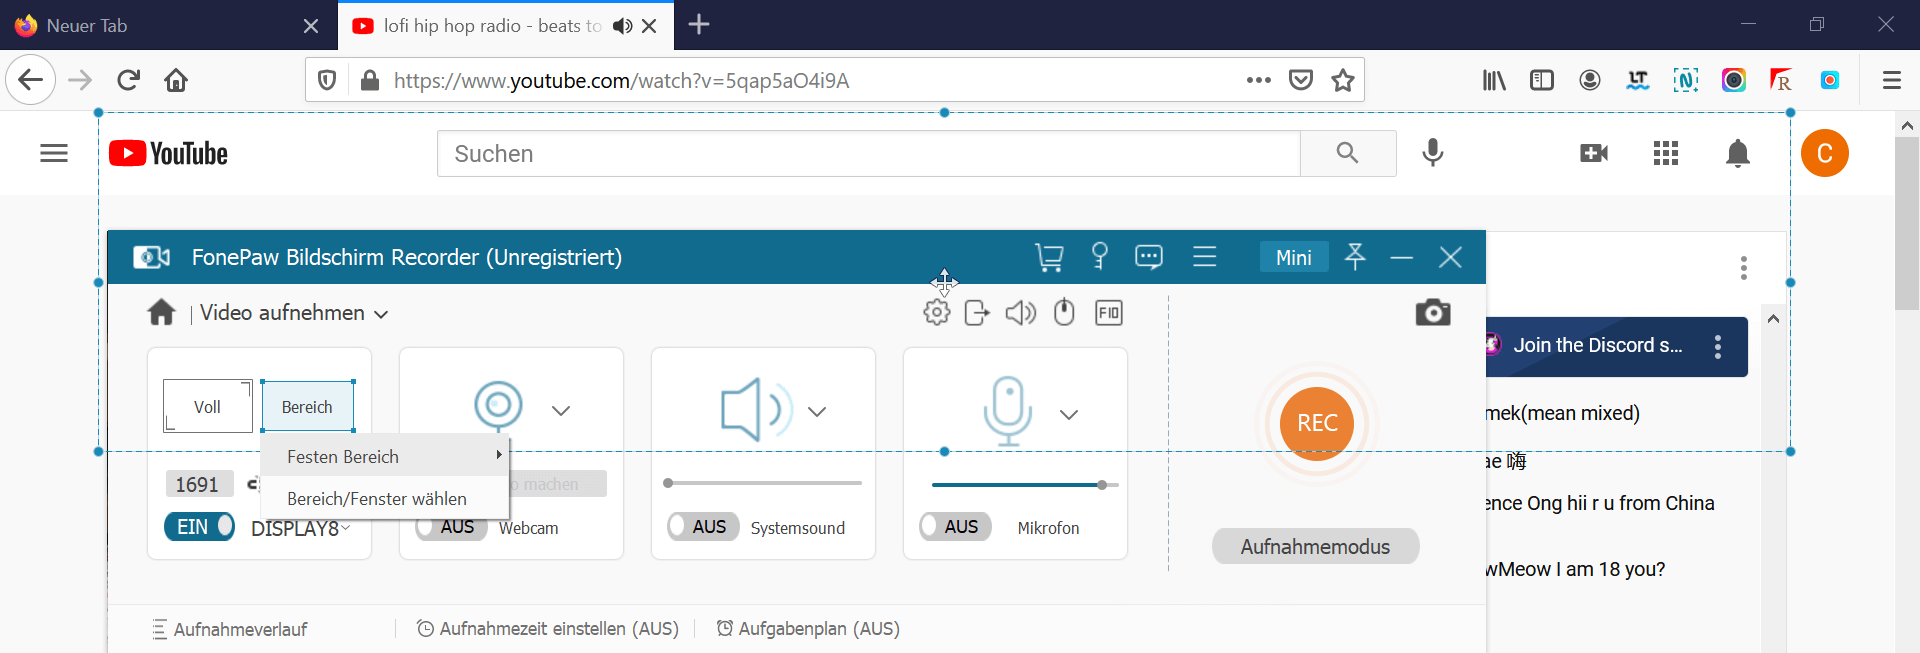Switch the recorder to Mini mode
The height and width of the screenshot is (653, 1920).
click(1294, 257)
